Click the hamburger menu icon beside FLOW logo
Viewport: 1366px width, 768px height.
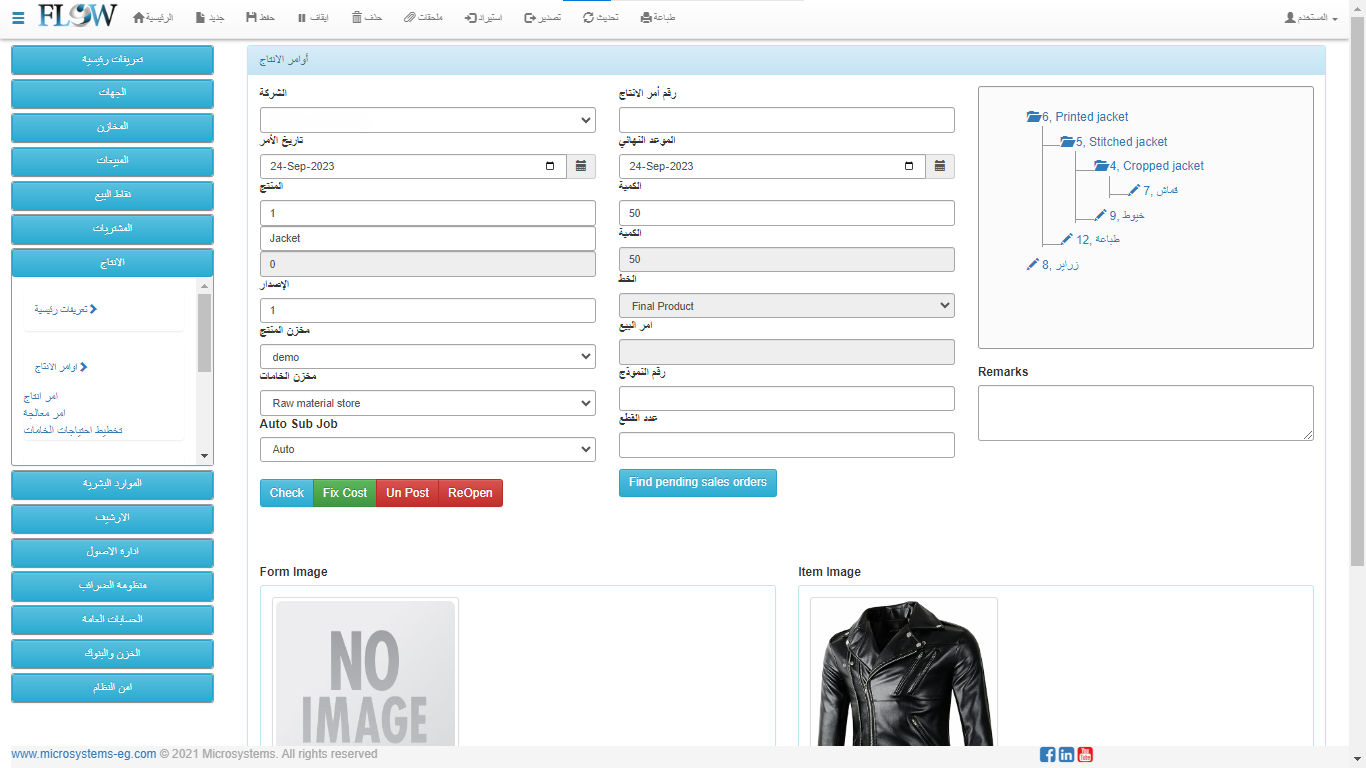[18, 18]
